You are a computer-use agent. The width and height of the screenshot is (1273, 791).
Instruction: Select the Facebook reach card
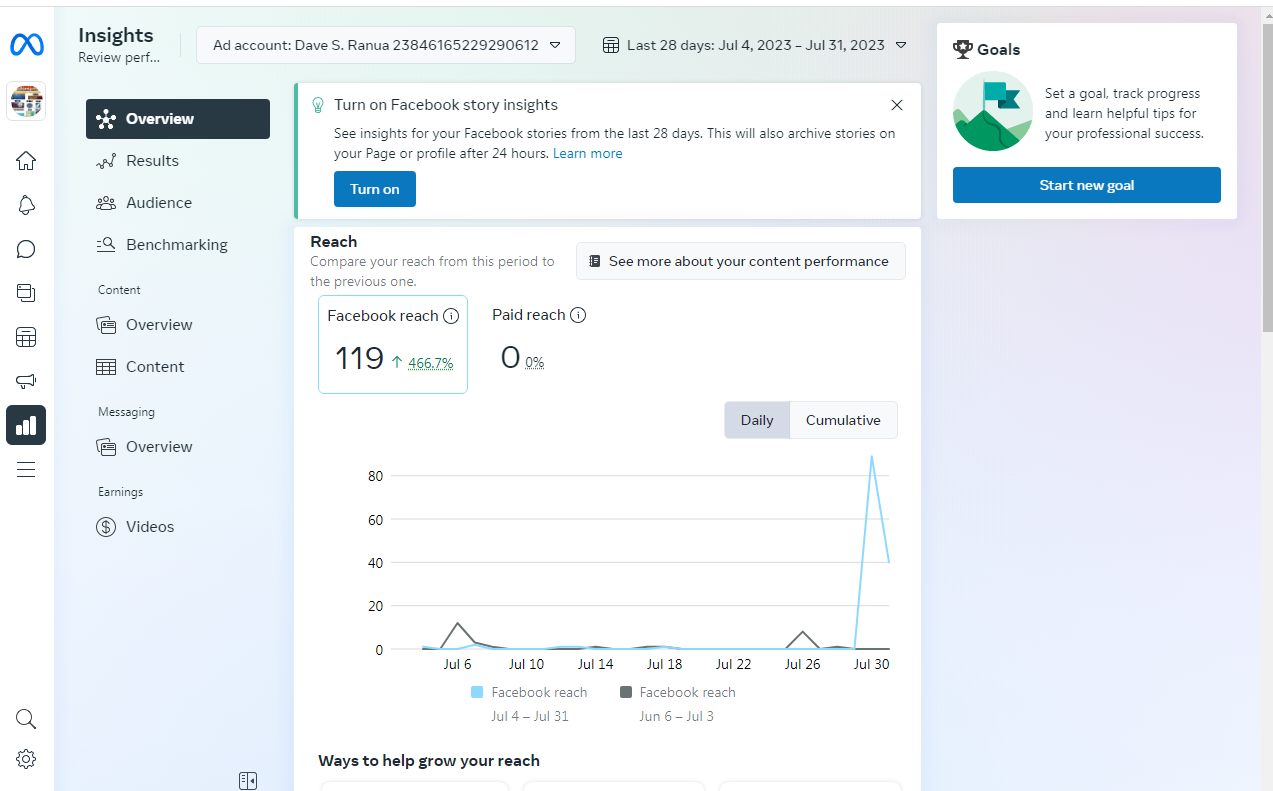point(393,344)
